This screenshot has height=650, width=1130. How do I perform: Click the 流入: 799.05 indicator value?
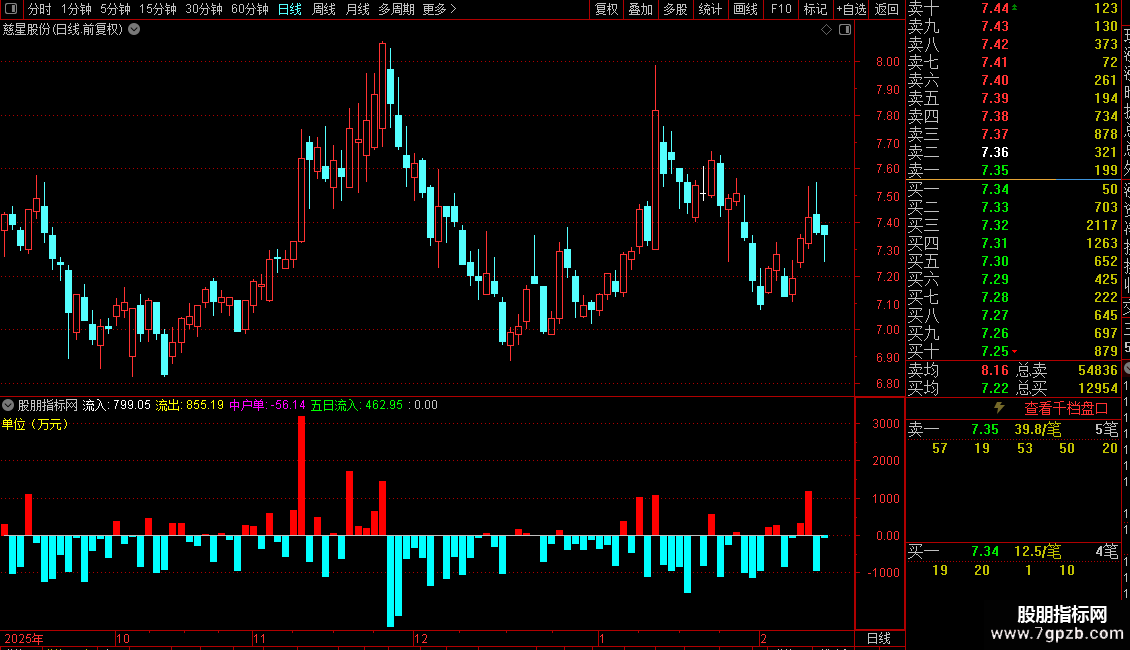click(x=117, y=405)
